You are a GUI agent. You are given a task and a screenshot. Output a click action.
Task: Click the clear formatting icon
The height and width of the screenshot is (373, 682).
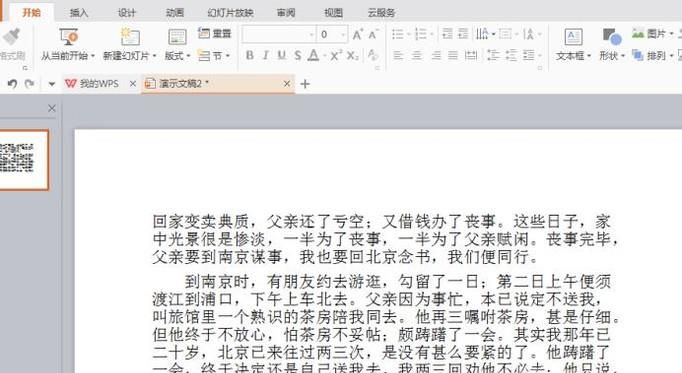[x=373, y=55]
